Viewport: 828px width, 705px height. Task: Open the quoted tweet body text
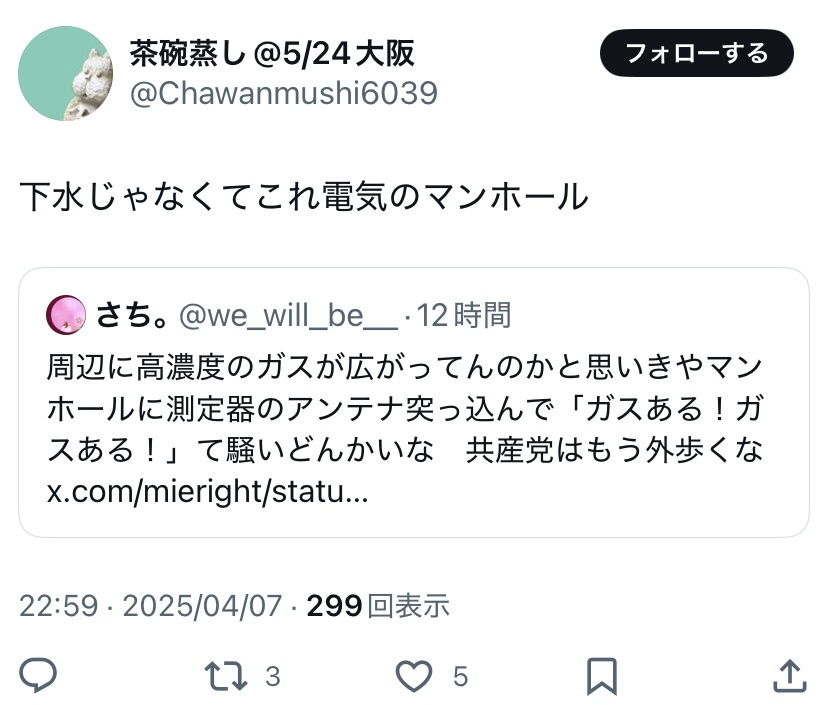[400, 408]
